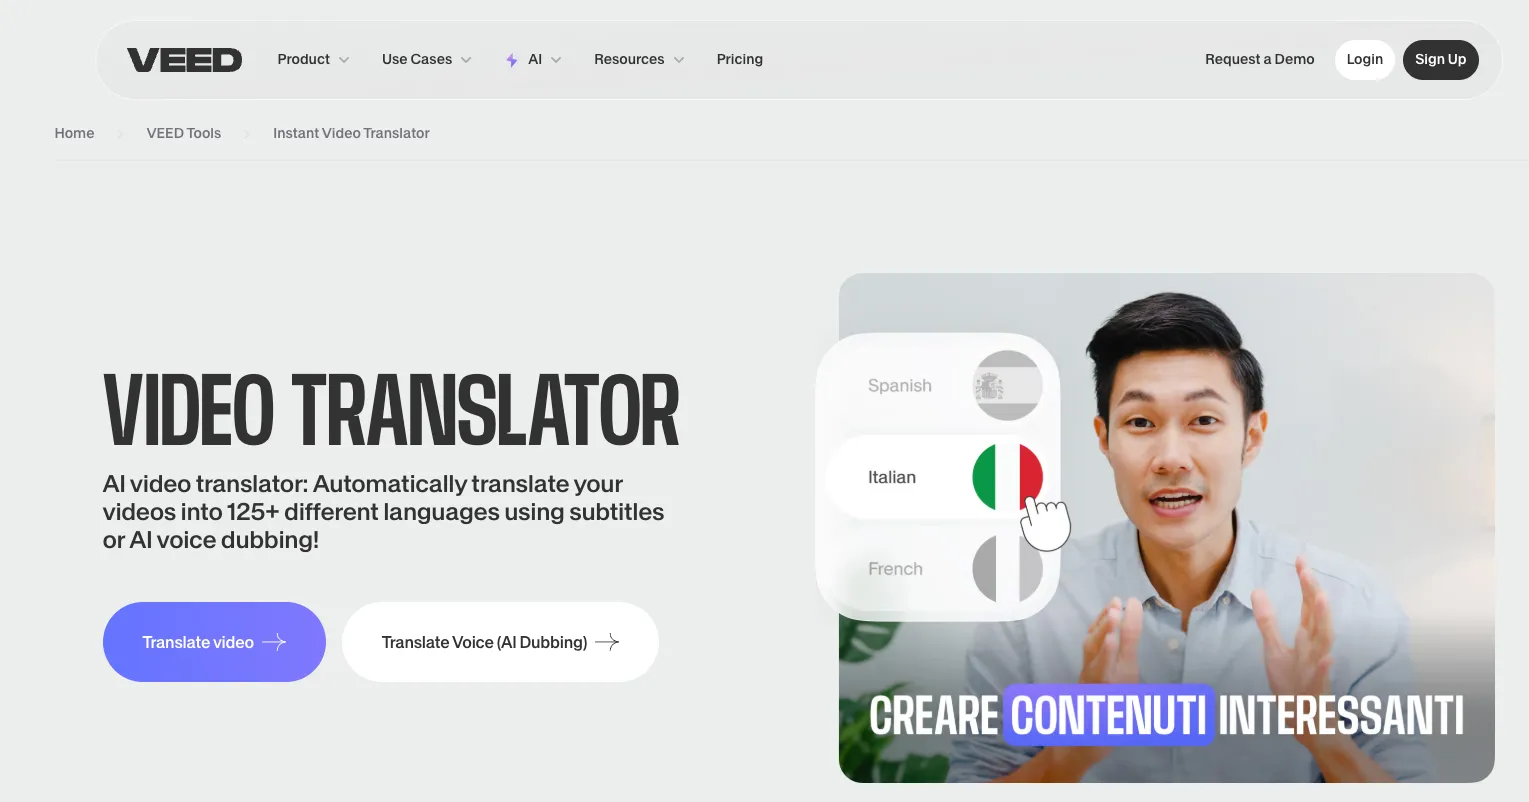Open VEED Tools breadcrumb link

point(184,133)
